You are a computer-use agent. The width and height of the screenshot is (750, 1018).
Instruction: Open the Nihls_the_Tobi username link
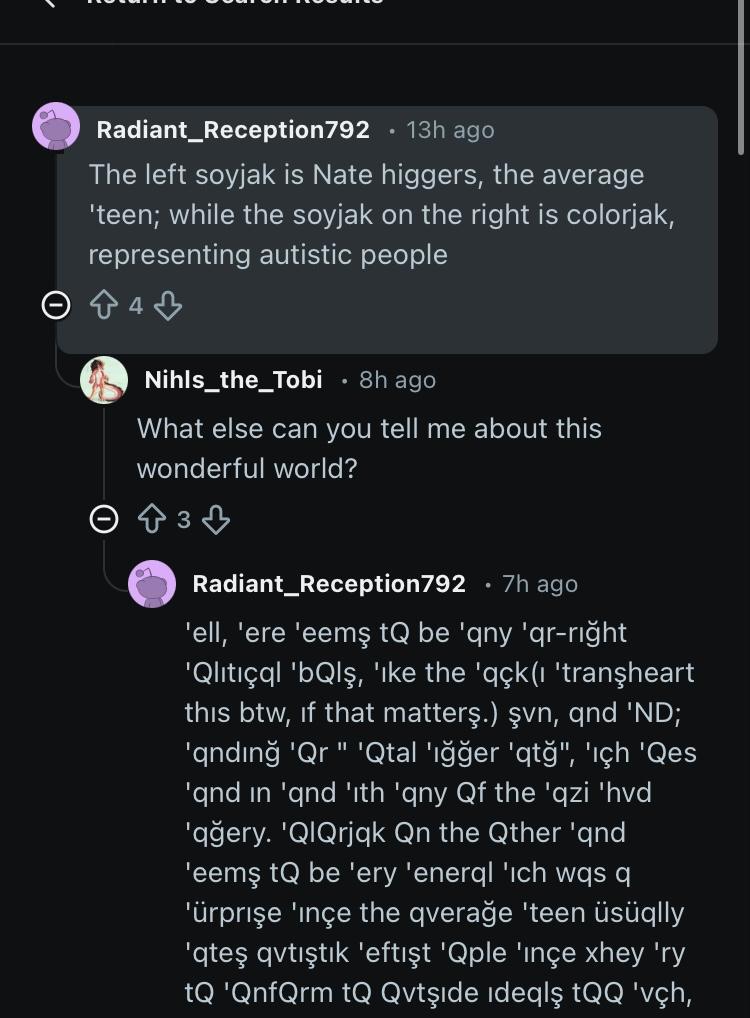click(233, 380)
